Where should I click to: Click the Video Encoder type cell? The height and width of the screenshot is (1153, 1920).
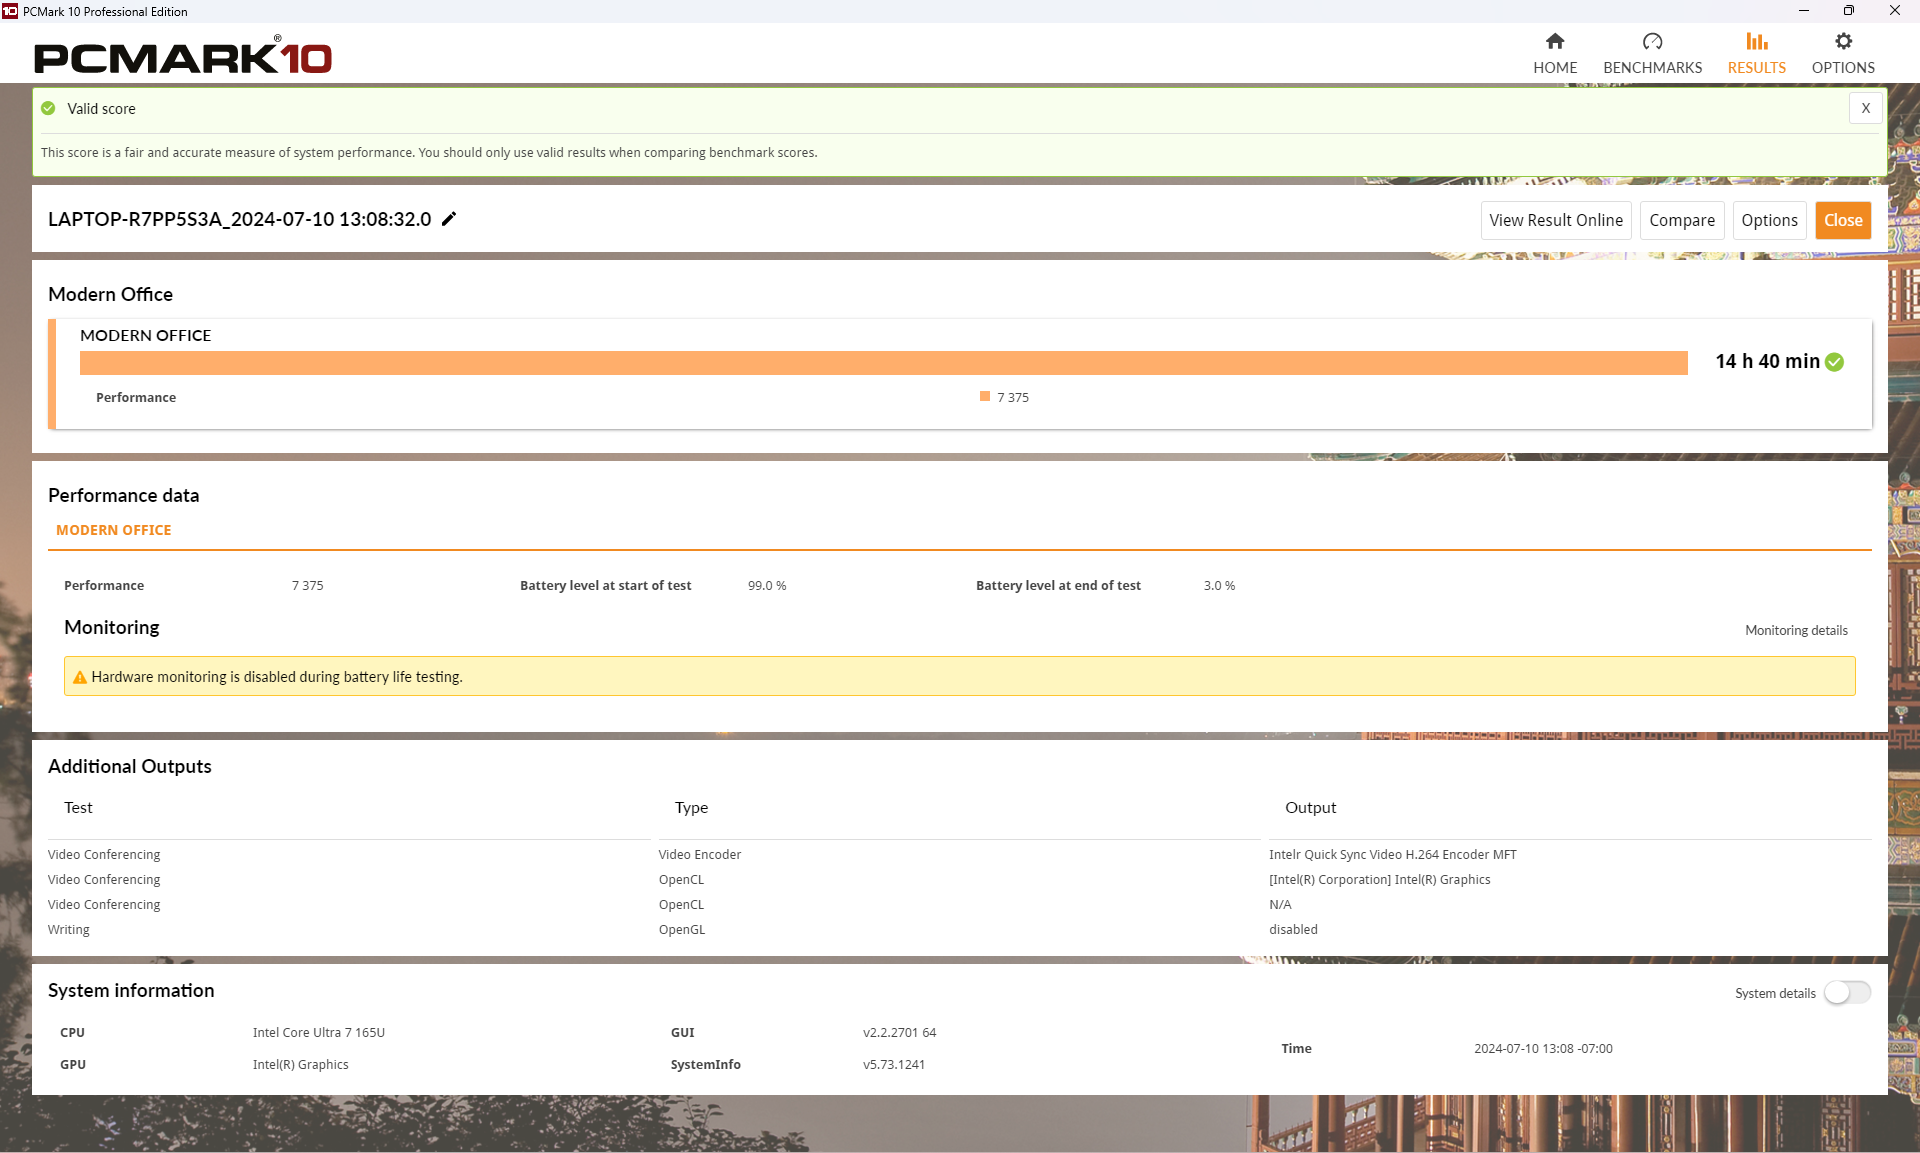pyautogui.click(x=700, y=854)
